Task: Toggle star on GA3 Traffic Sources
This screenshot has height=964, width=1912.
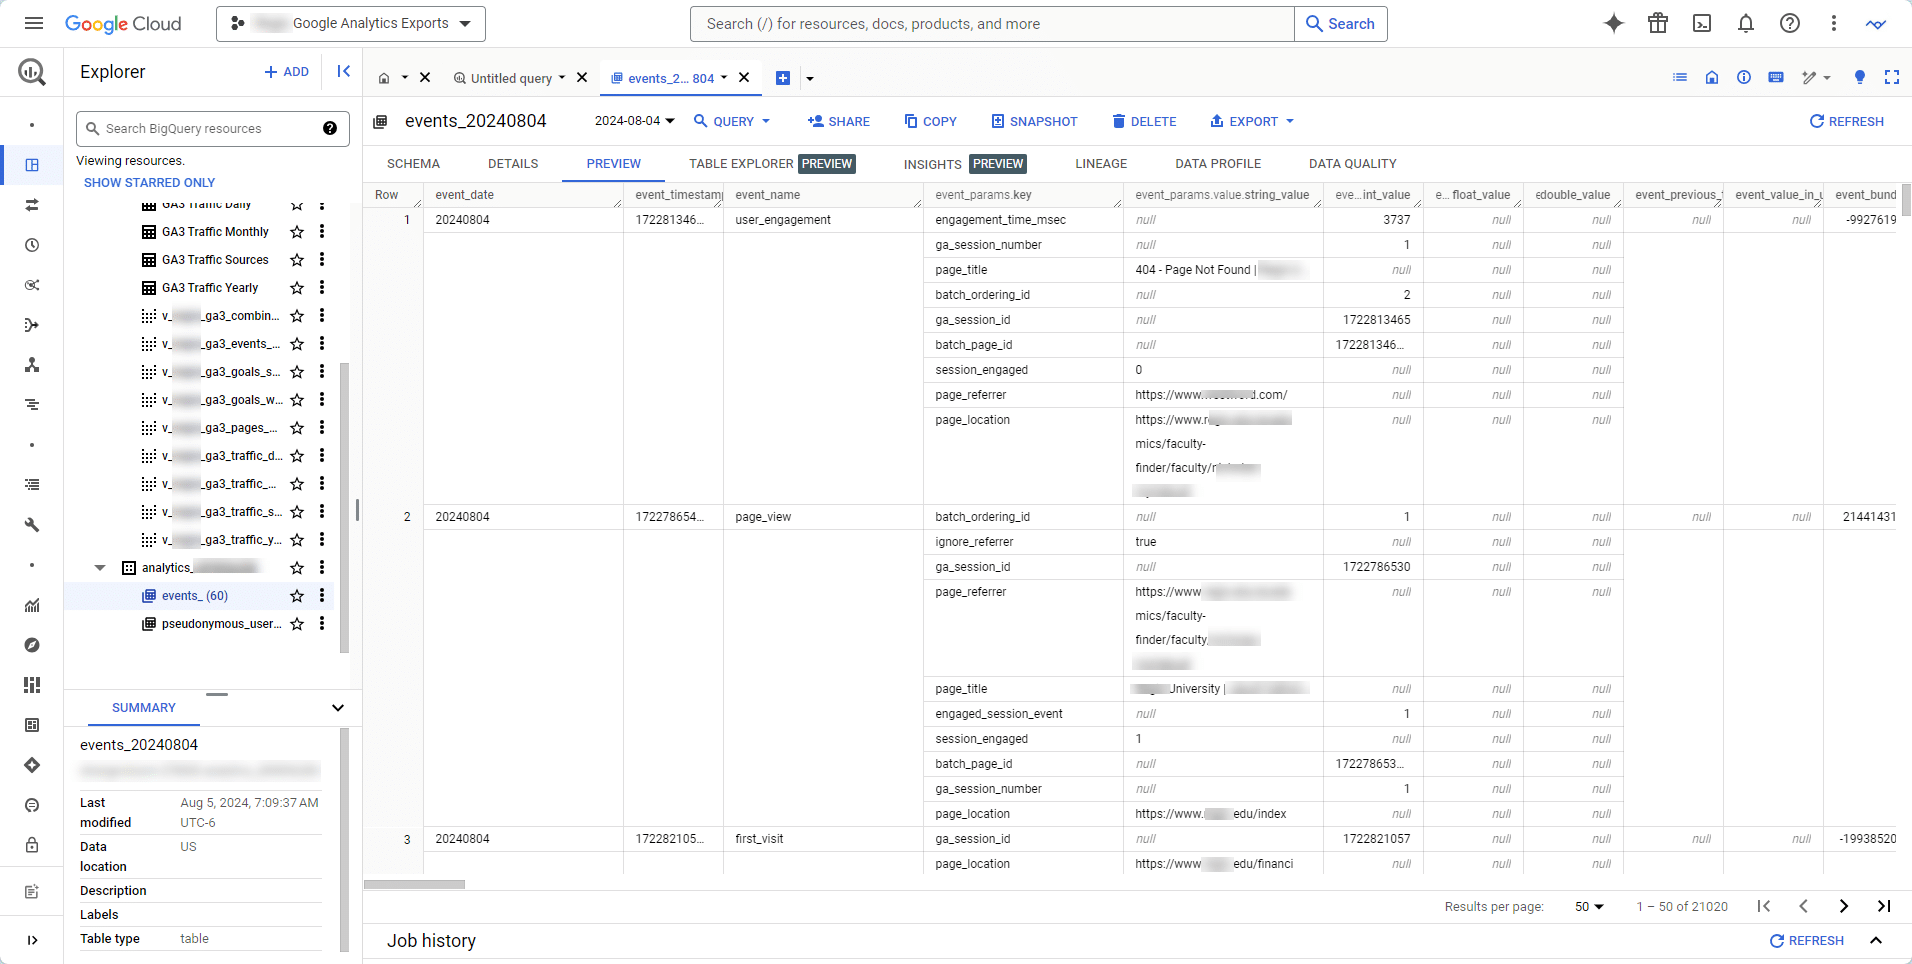Action: point(296,260)
